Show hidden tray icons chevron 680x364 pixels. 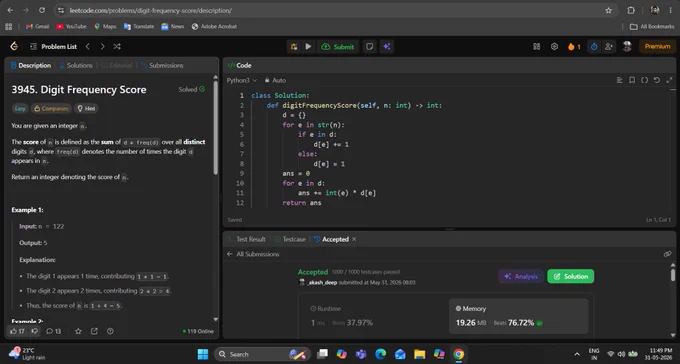[x=577, y=354]
